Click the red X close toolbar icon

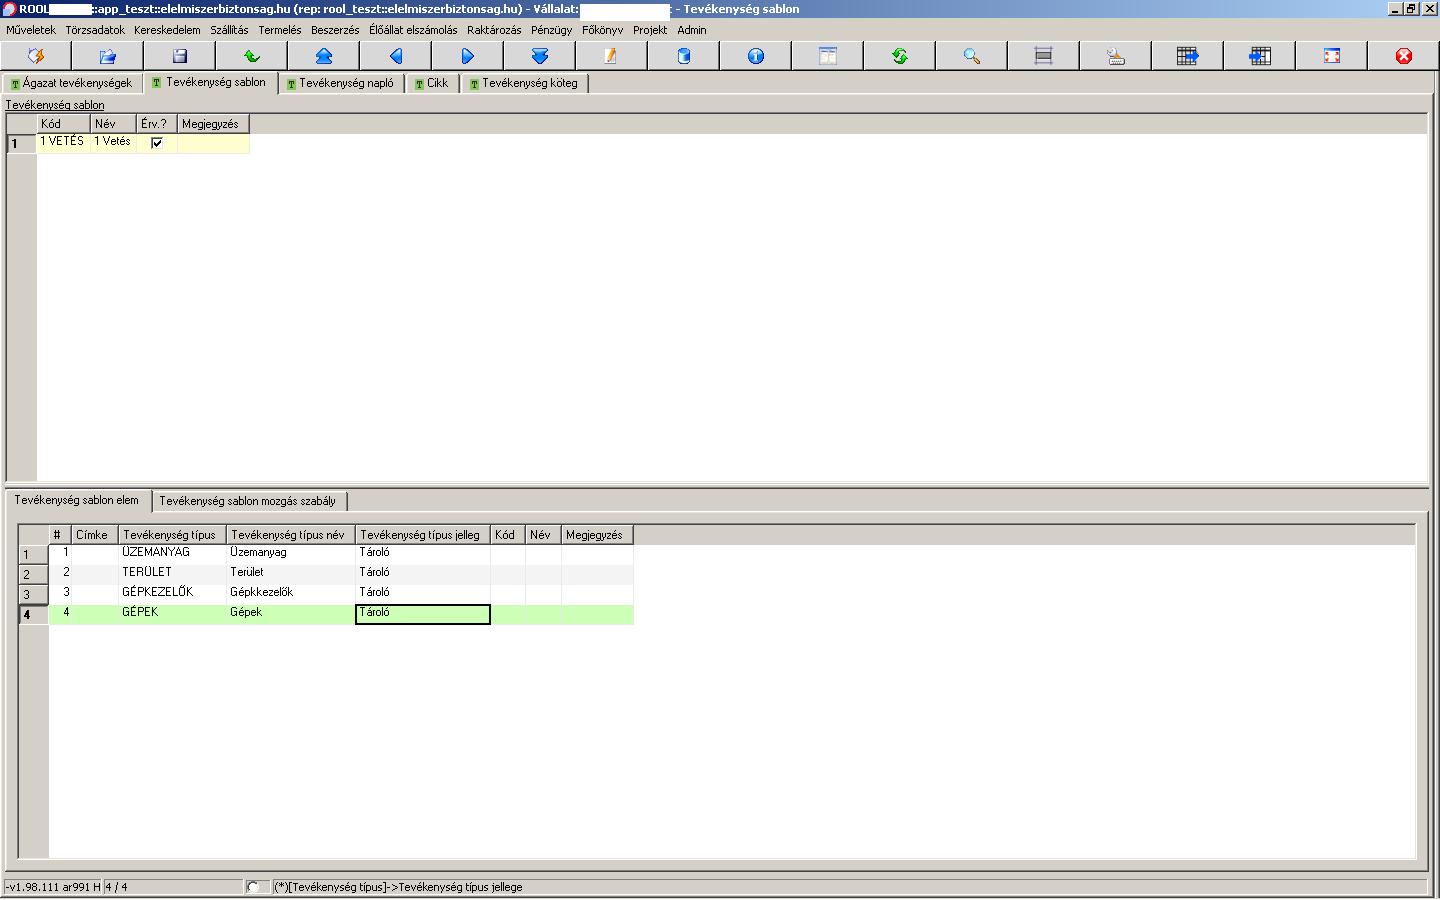[x=1404, y=56]
